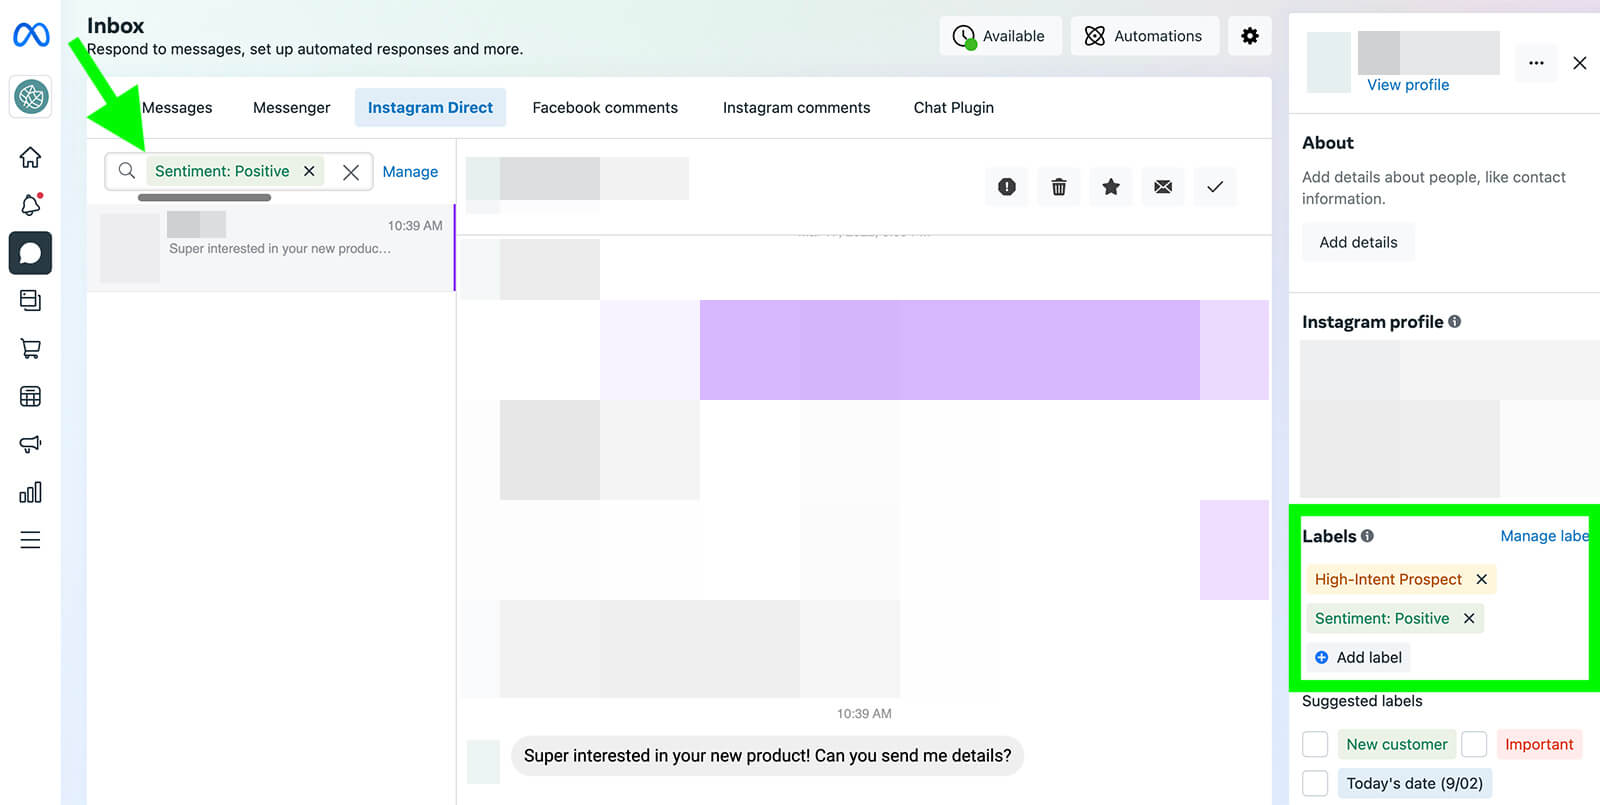Click New customer suggested label tag
Screen dimensions: 1600x805
tap(1396, 744)
